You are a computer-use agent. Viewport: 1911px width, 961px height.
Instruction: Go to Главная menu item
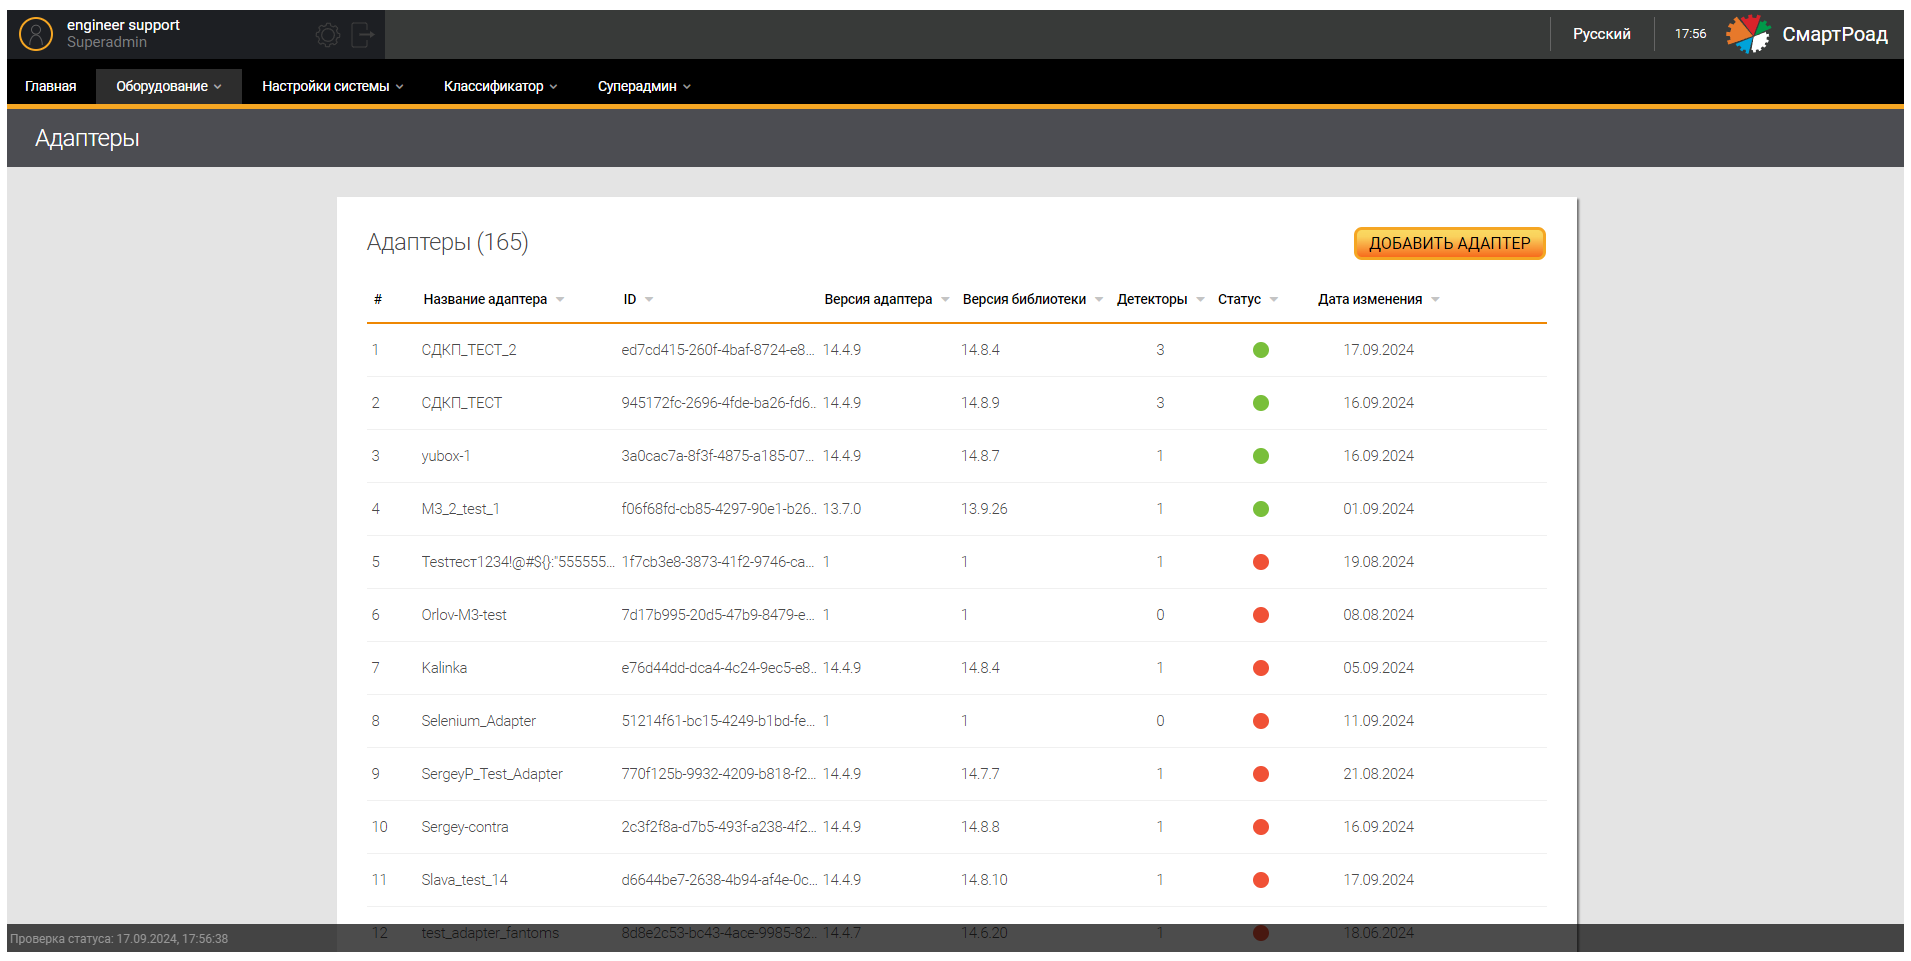coord(51,86)
